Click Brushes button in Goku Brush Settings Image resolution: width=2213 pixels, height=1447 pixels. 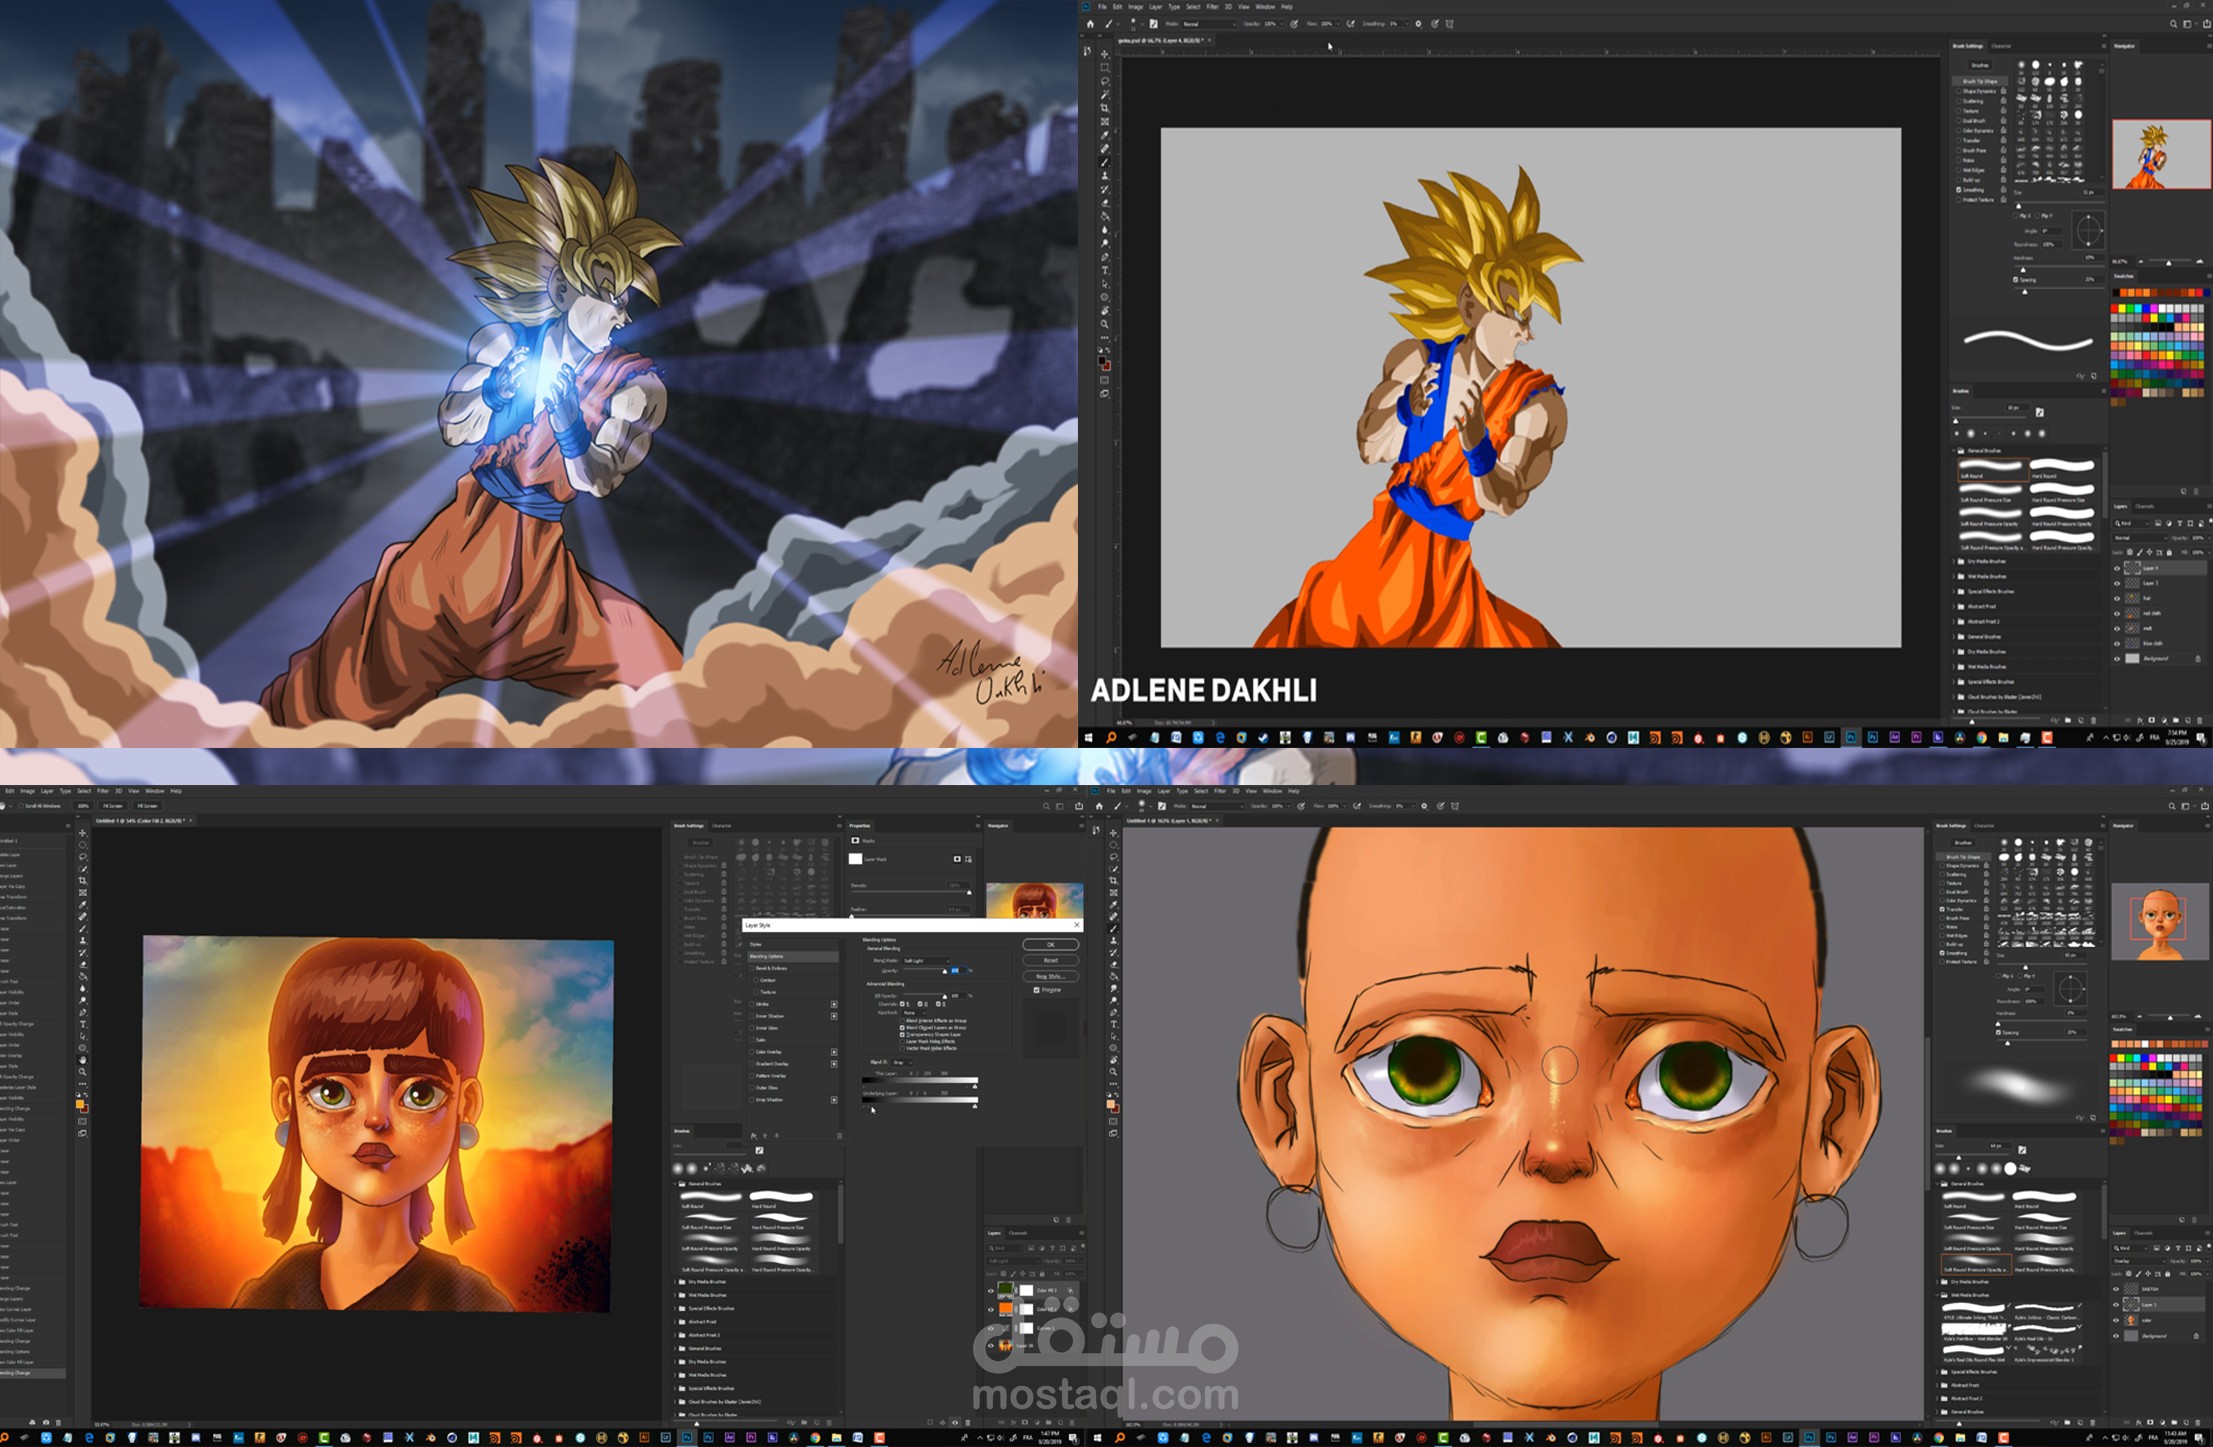coord(1980,65)
